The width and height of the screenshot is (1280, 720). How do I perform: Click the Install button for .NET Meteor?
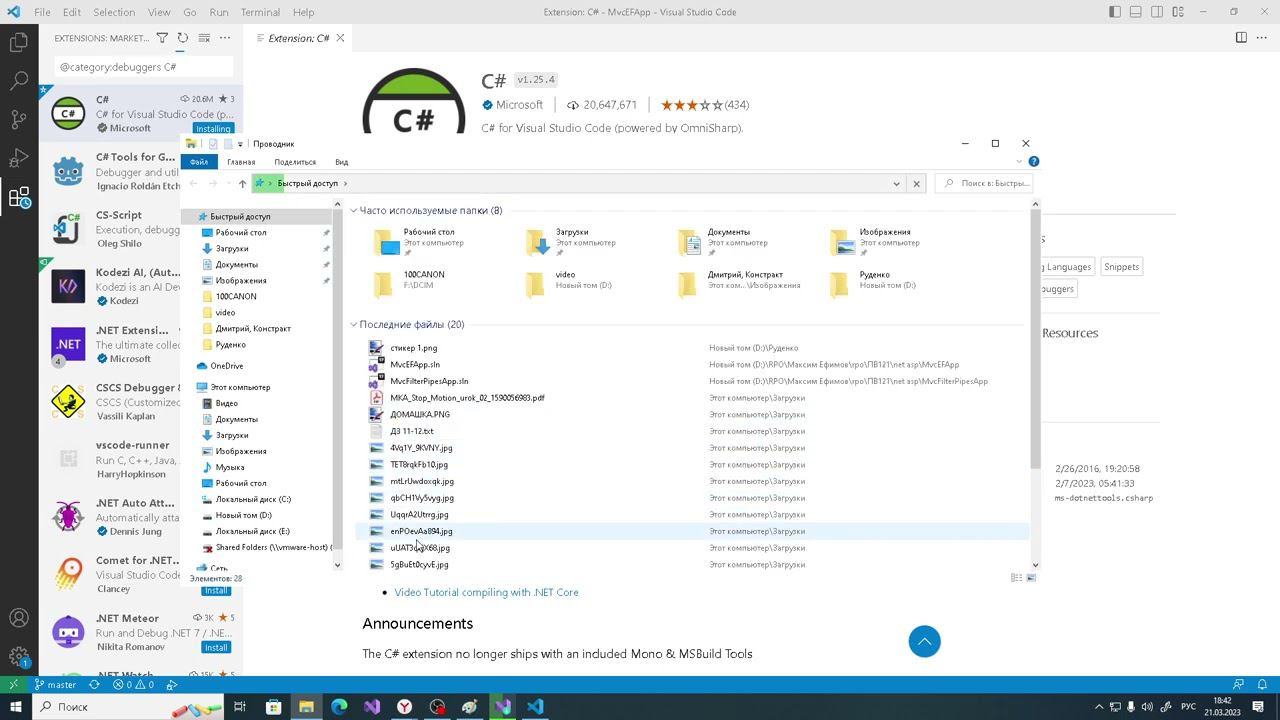216,648
